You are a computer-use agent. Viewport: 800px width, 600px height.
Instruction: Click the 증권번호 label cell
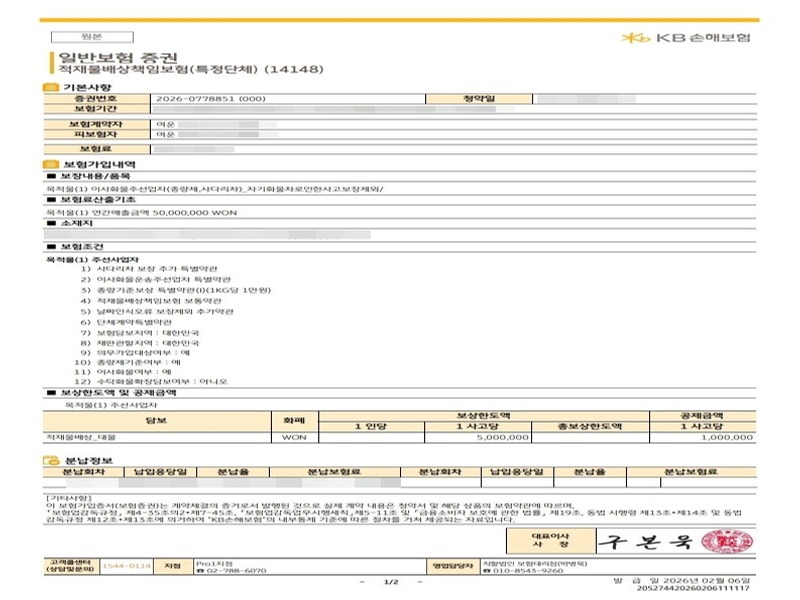tap(97, 98)
